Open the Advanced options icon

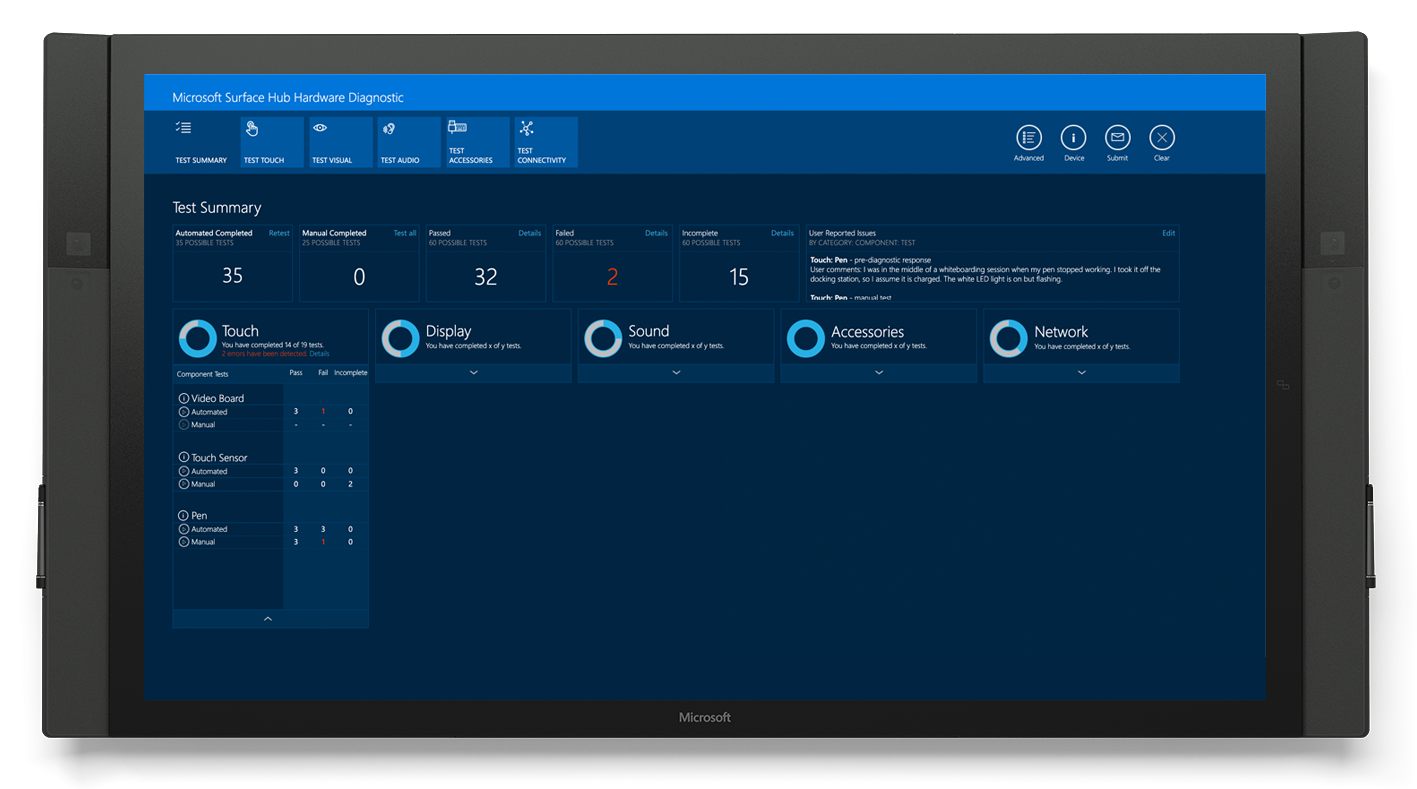pyautogui.click(x=1028, y=138)
